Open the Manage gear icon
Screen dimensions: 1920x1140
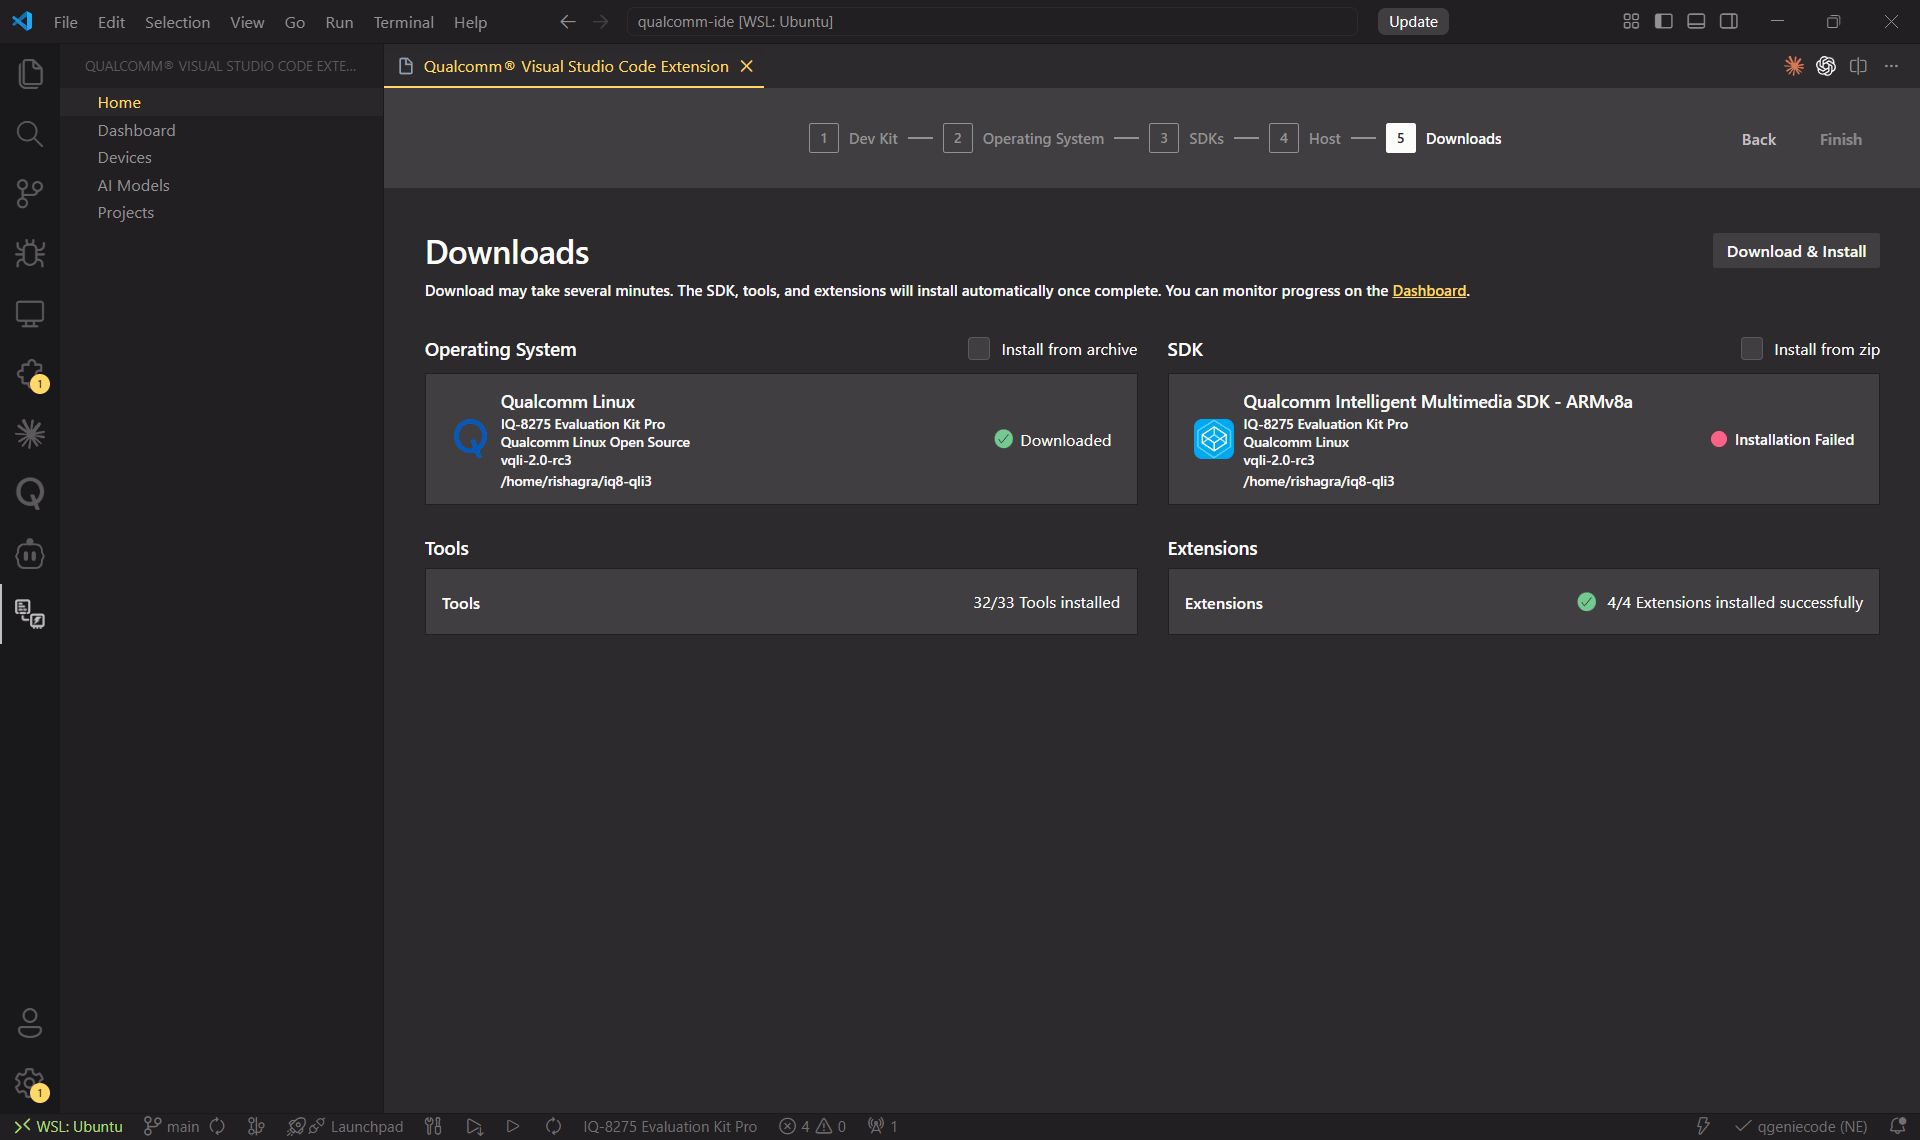pos(30,1083)
